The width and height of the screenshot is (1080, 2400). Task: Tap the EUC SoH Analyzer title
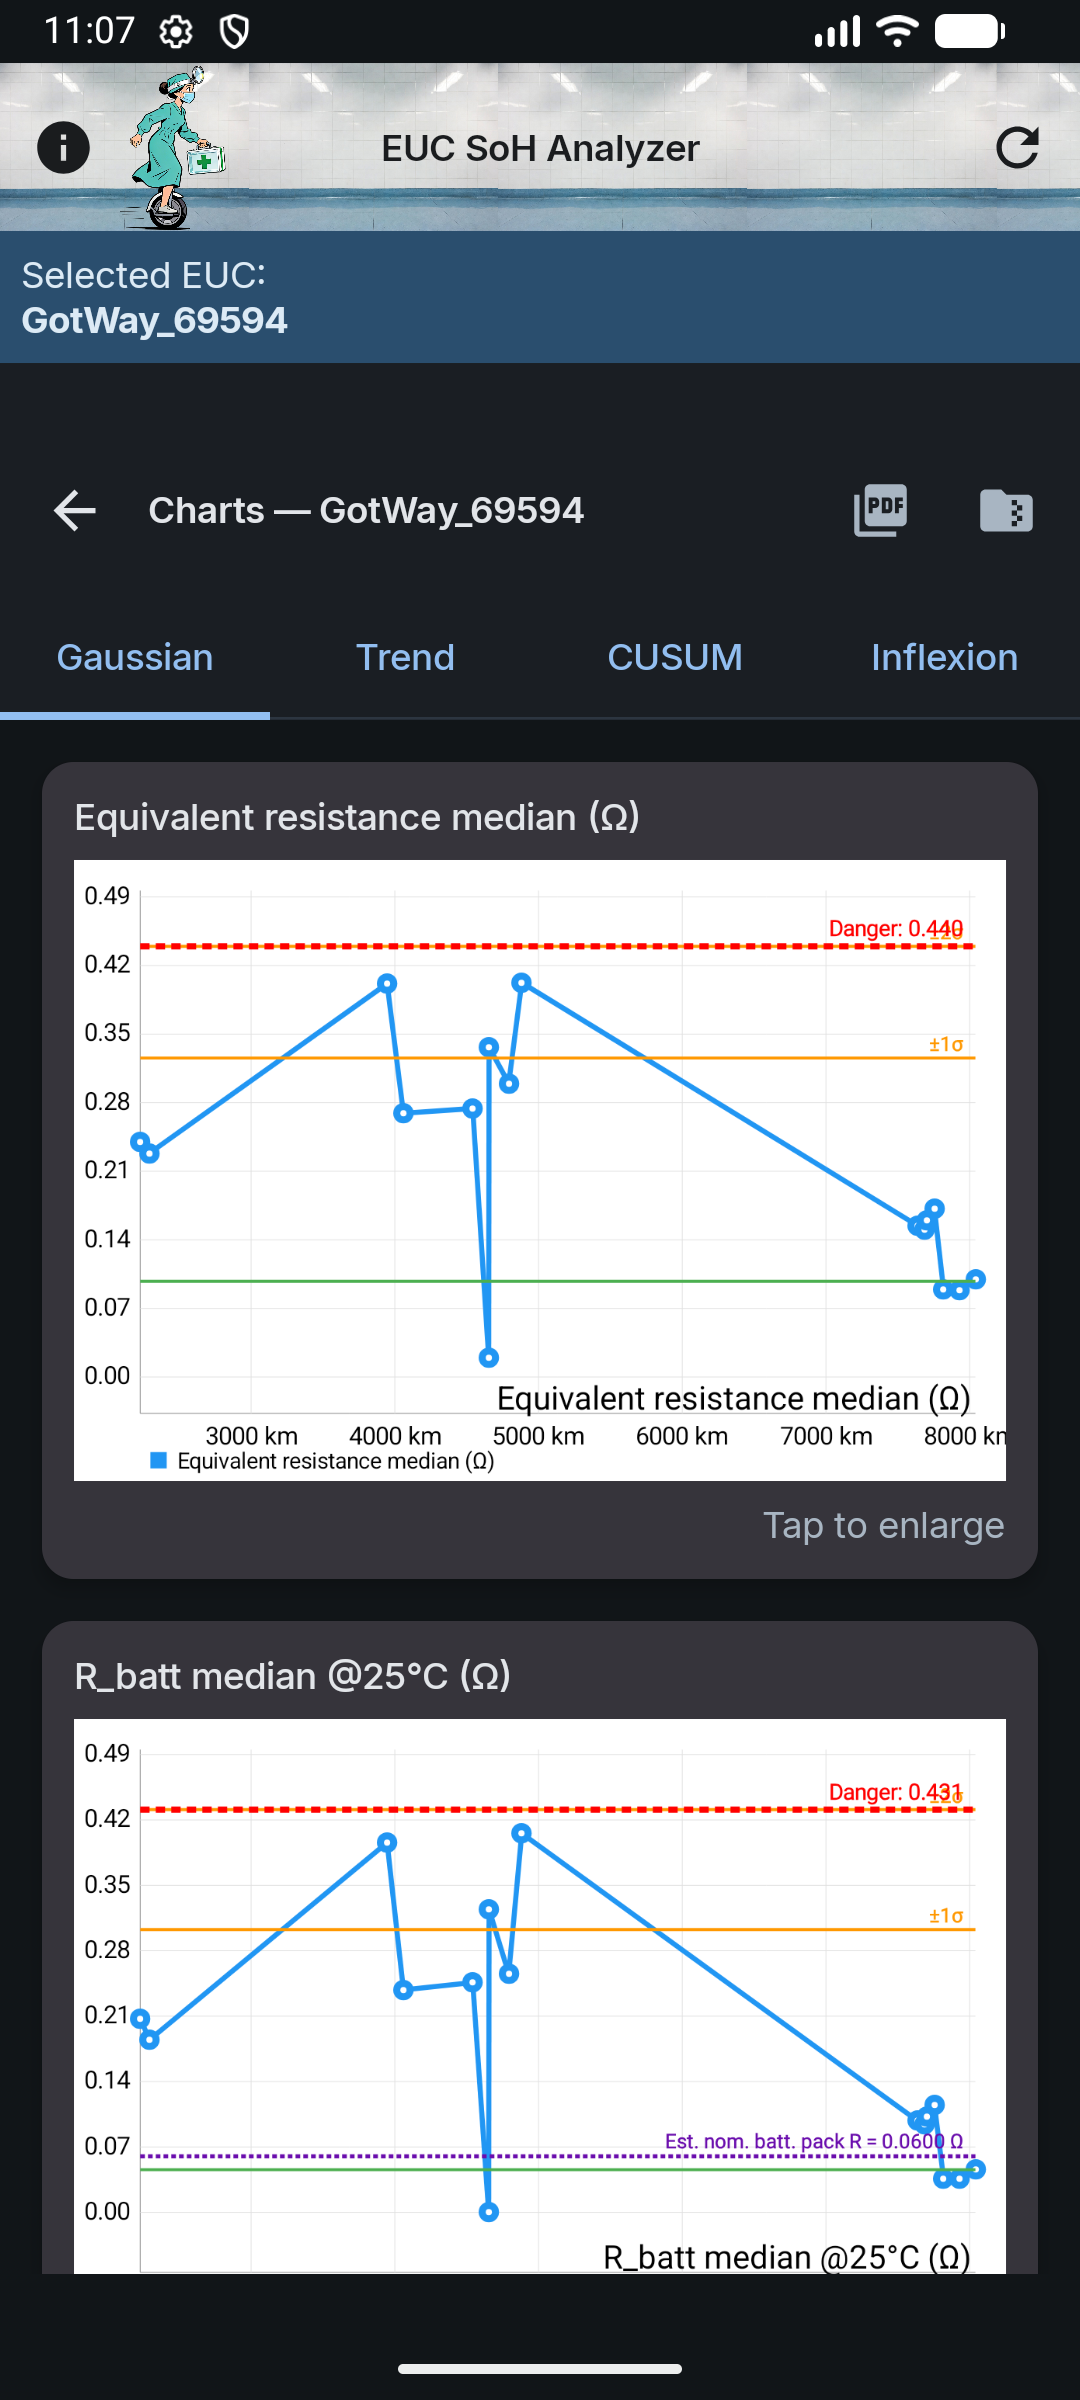540,148
